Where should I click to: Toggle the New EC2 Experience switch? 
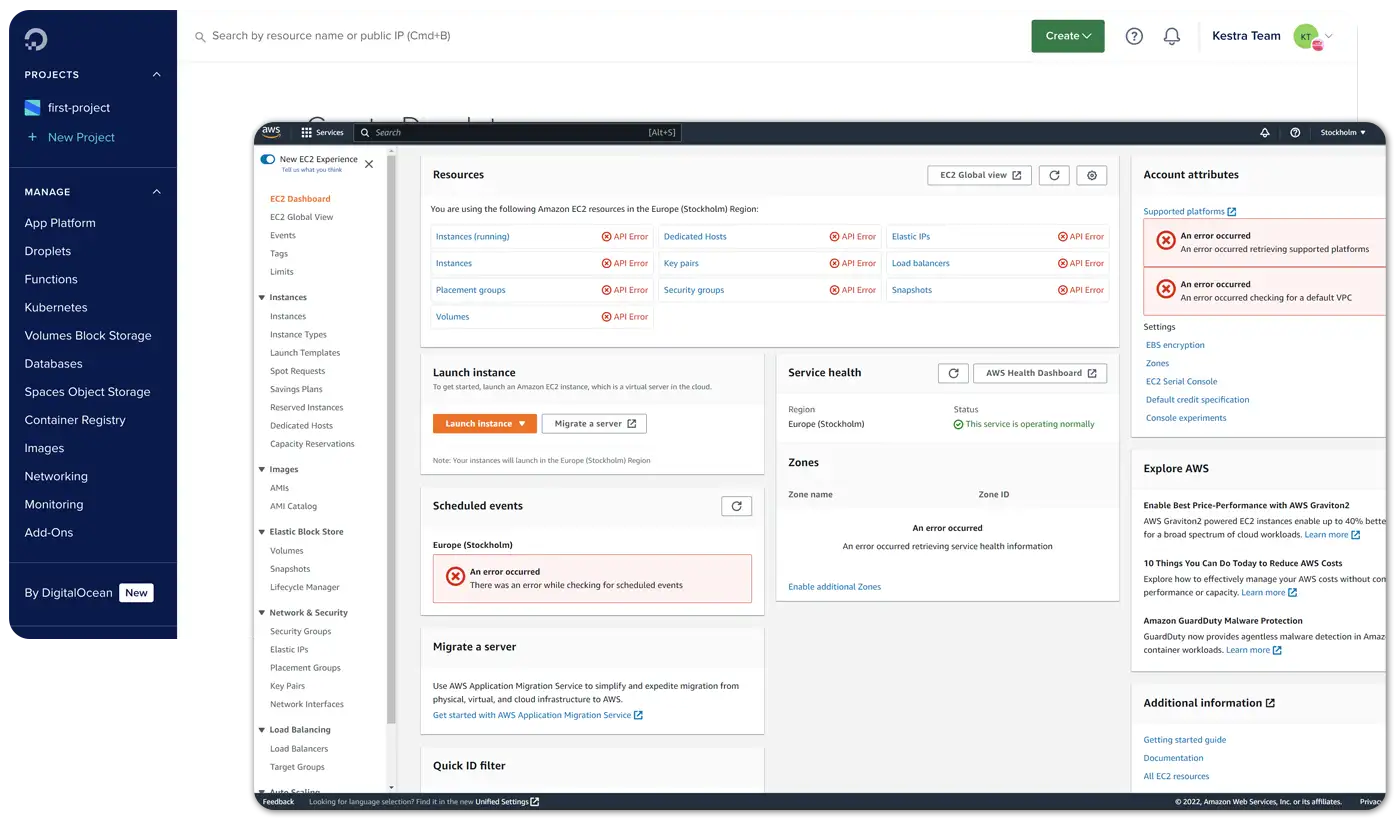click(x=268, y=159)
